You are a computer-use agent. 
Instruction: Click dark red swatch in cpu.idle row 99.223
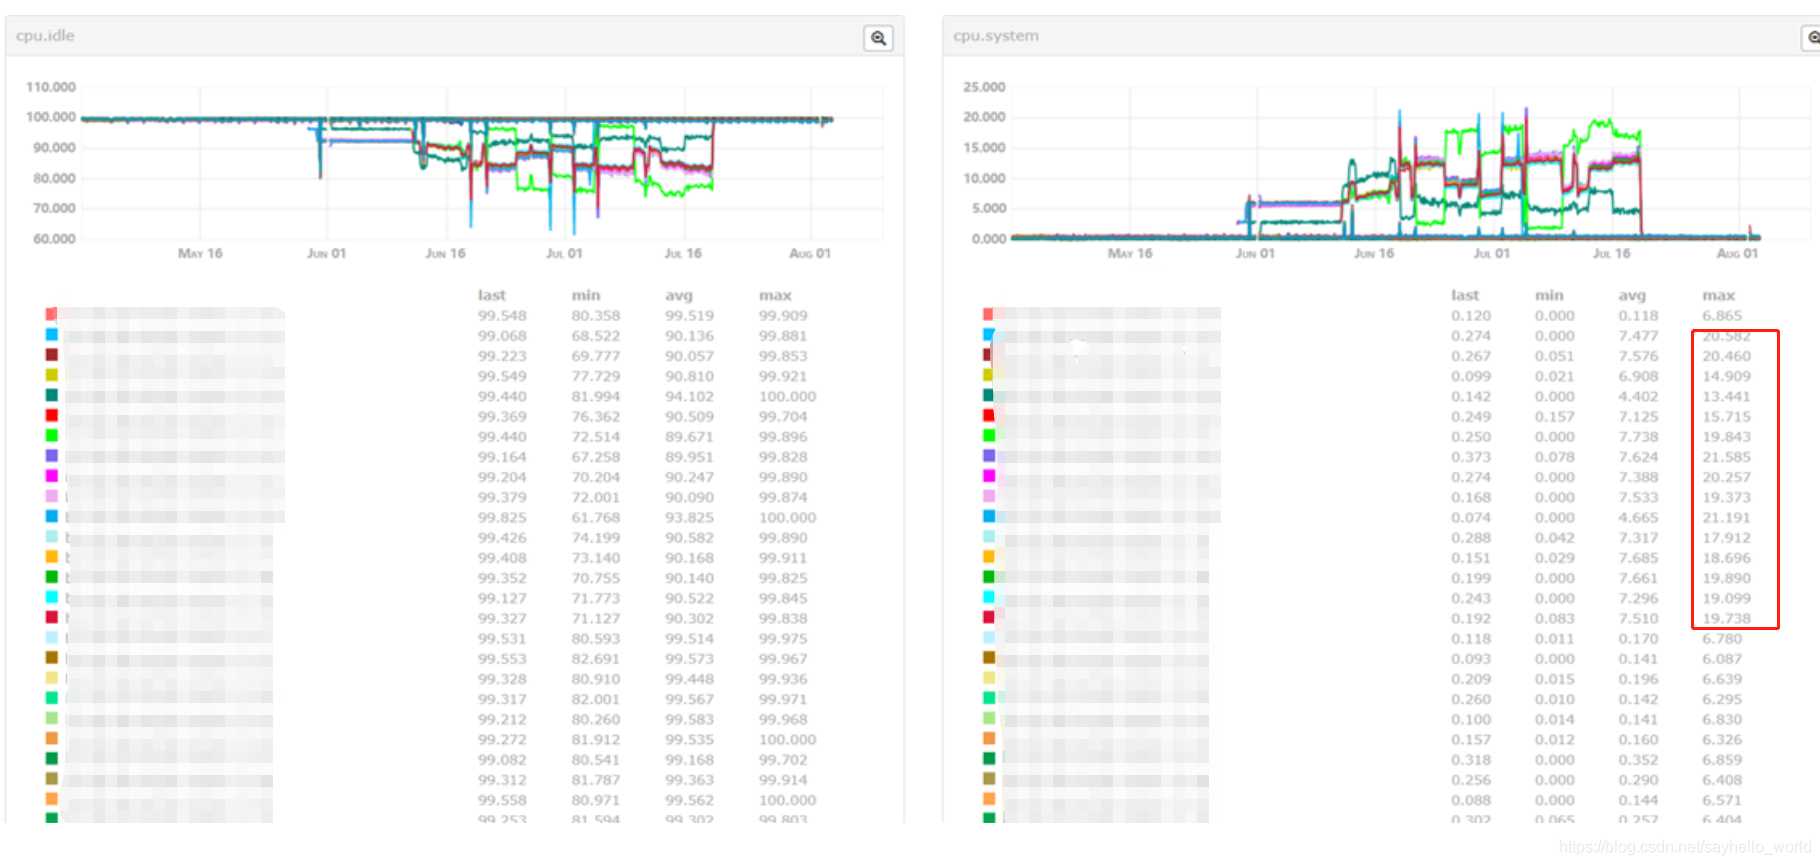pos(51,354)
